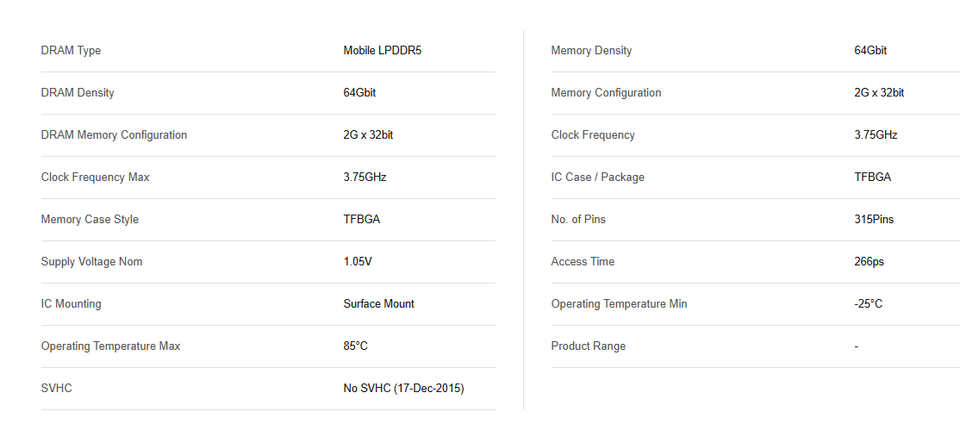The height and width of the screenshot is (424, 960).
Task: Click the Clock Frequency Max label
Action: click(x=95, y=177)
